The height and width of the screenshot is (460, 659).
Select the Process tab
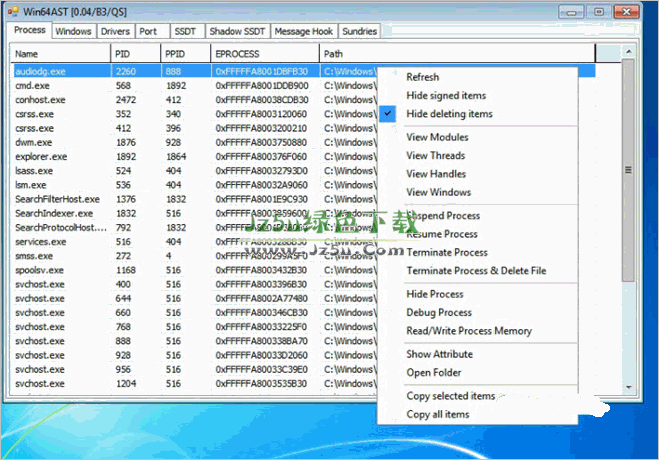pyautogui.click(x=29, y=30)
